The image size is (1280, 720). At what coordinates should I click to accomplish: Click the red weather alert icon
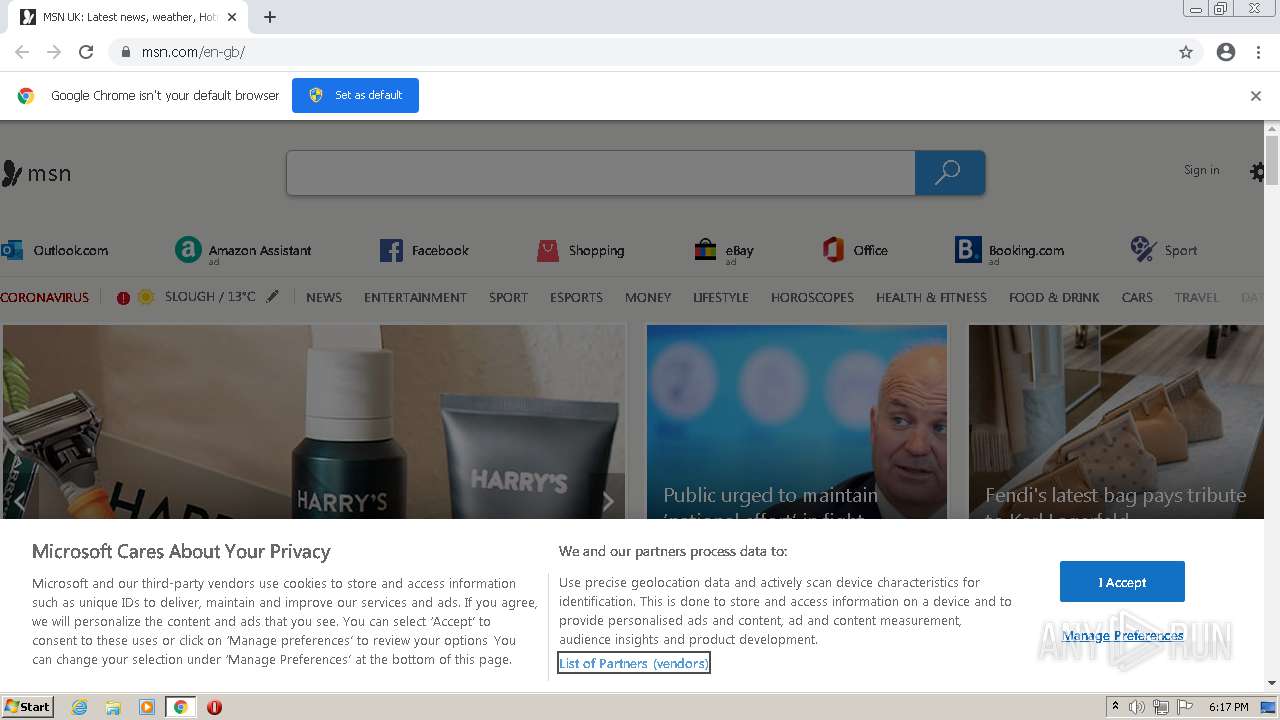[x=123, y=298]
